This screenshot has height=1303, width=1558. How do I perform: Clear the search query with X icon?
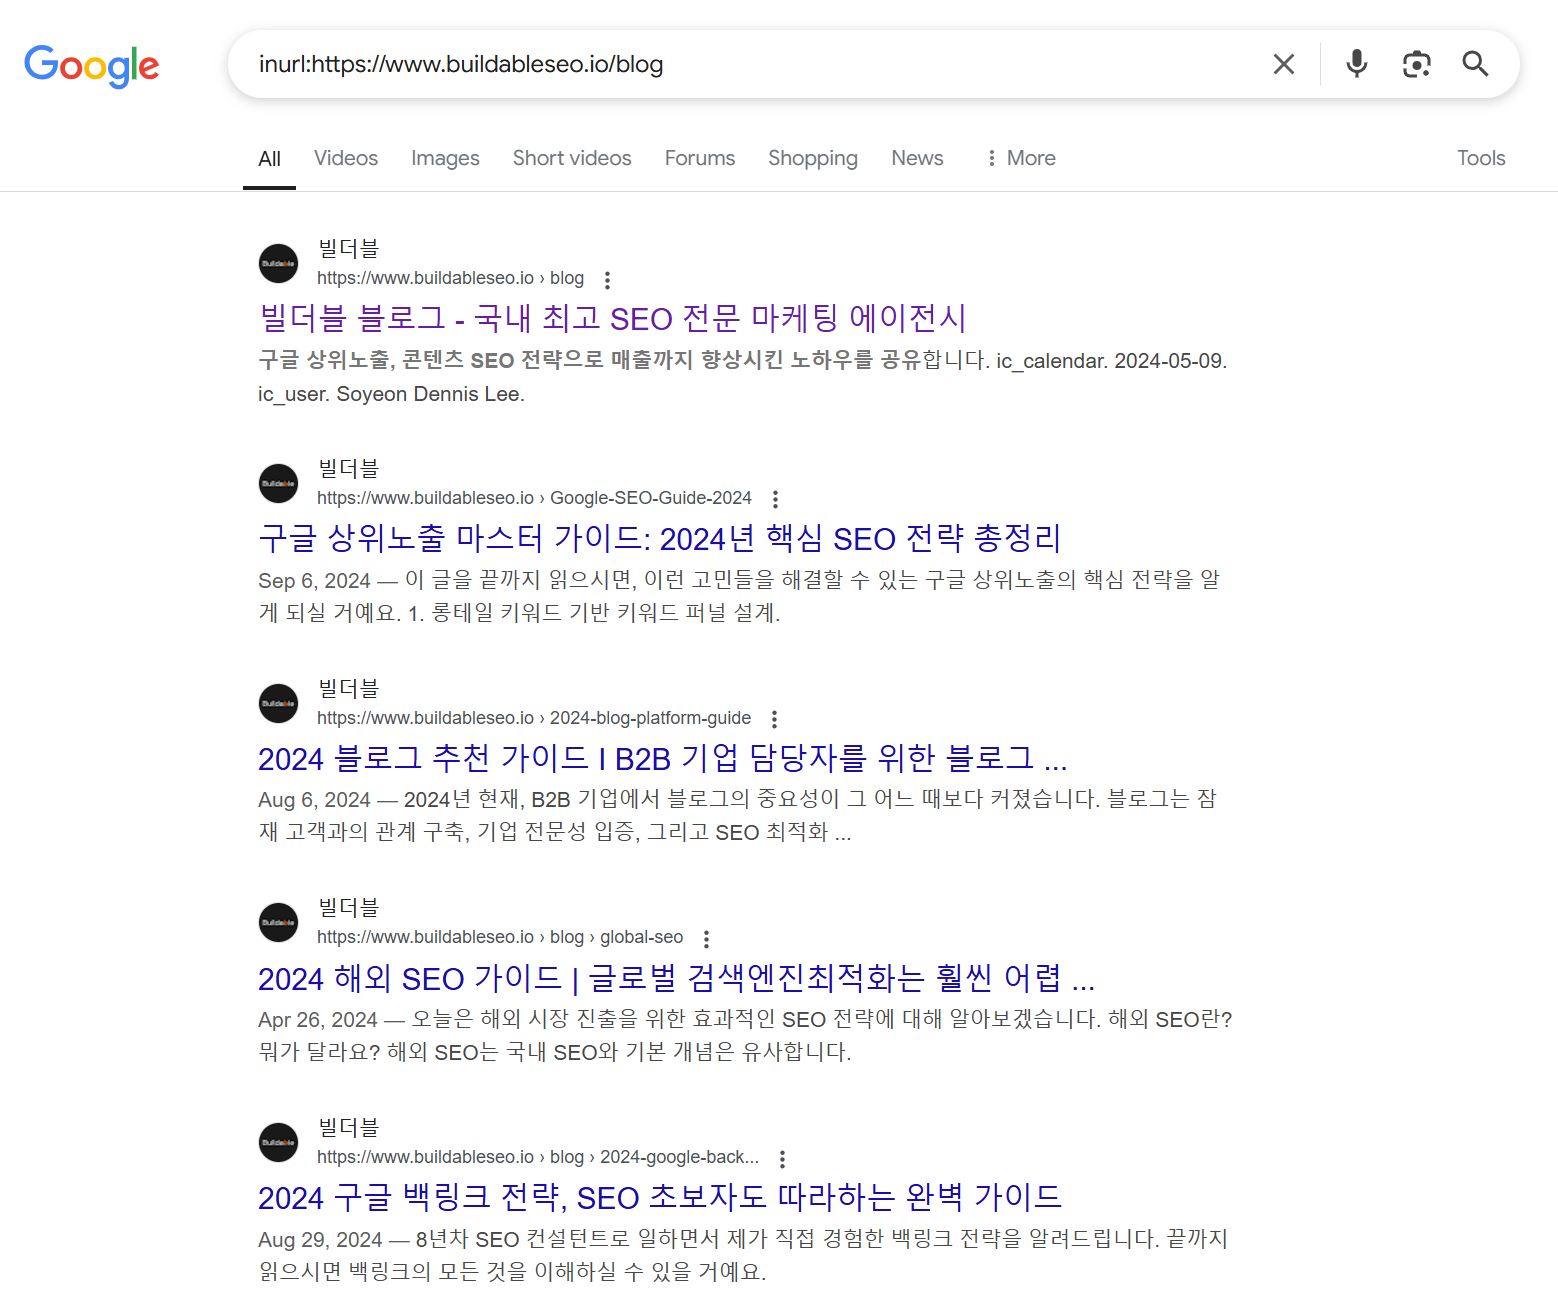click(1284, 64)
